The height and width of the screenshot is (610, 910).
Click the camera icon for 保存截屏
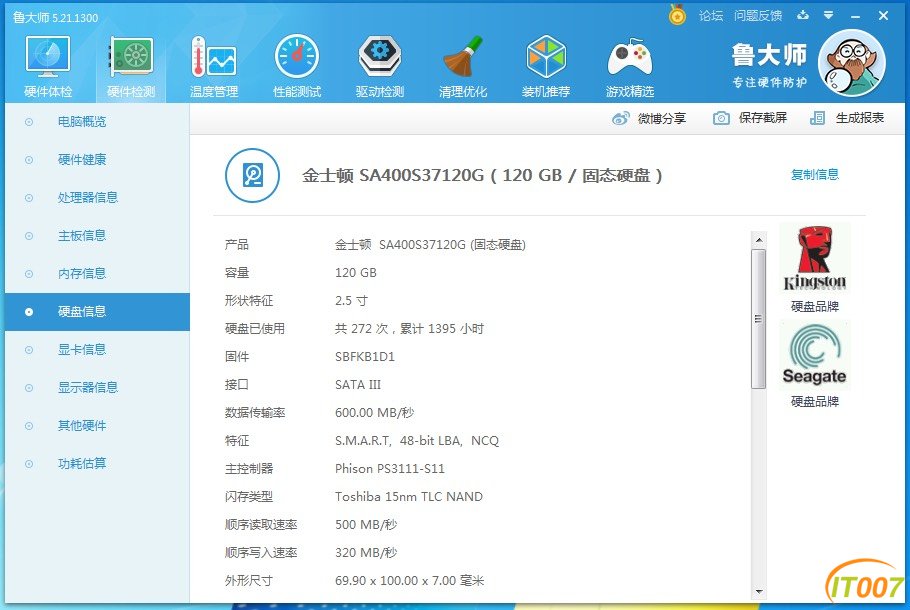tap(721, 118)
